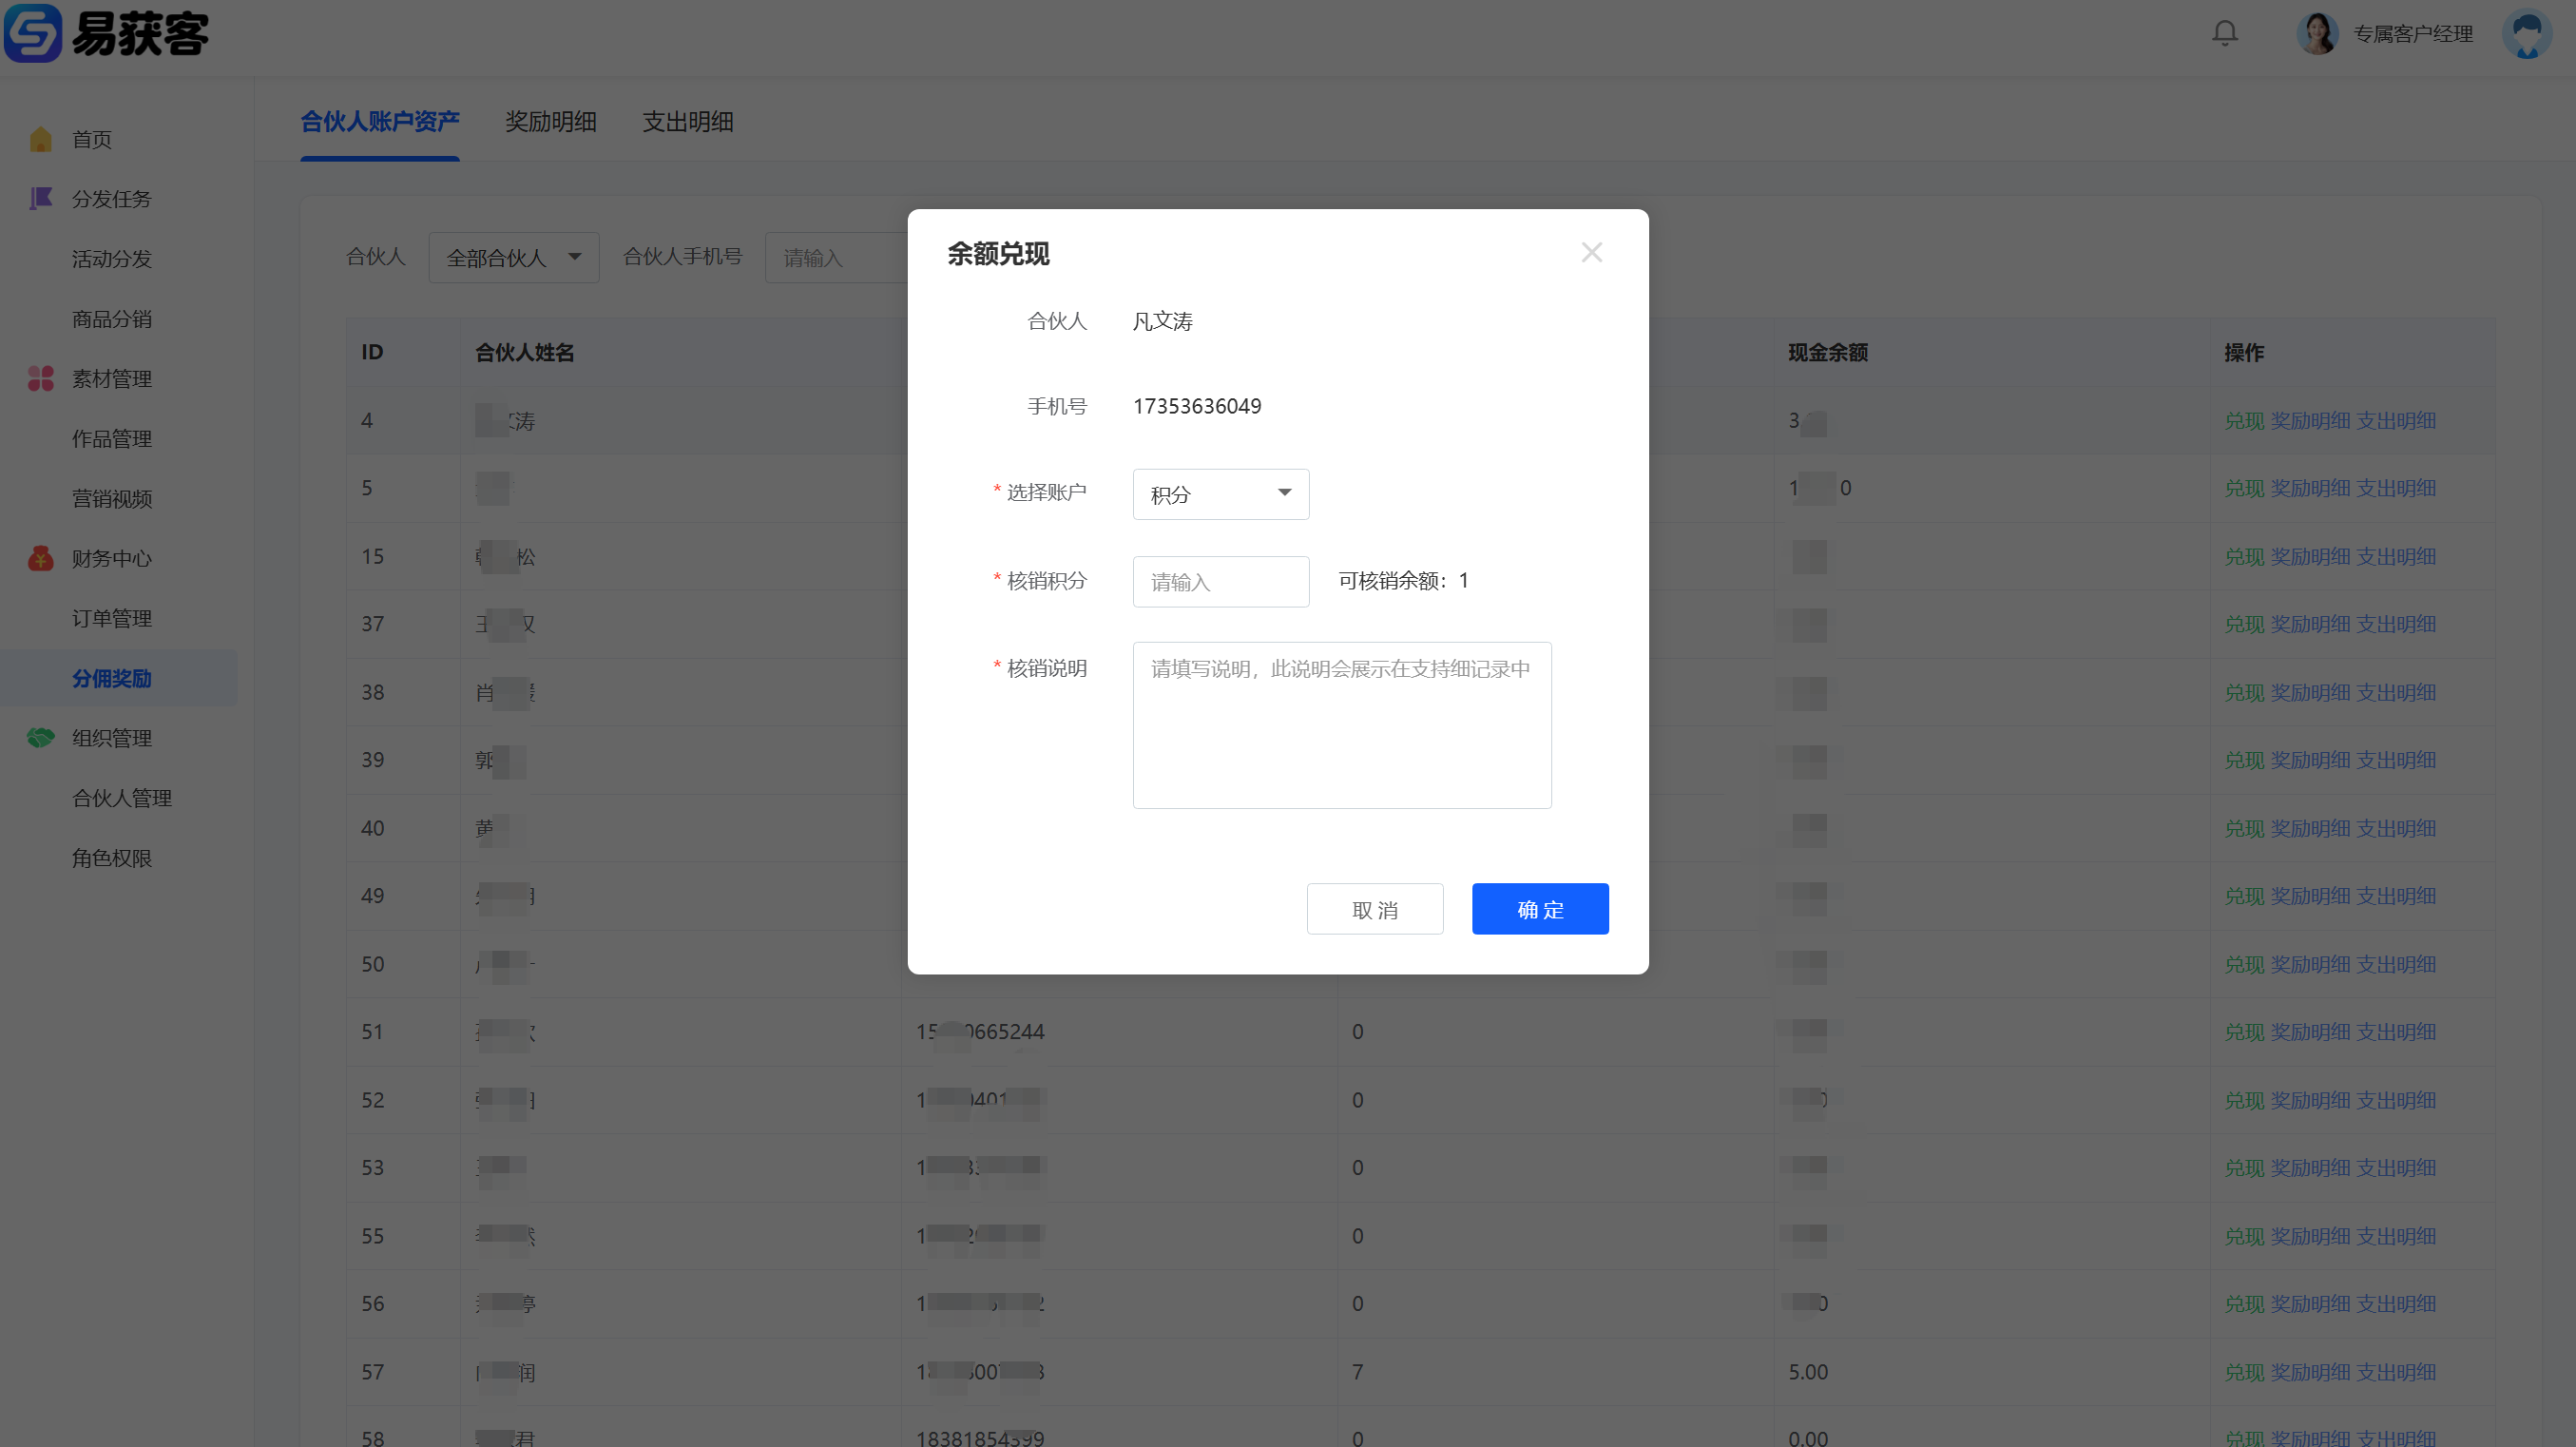Viewport: 2576px width, 1447px height.
Task: Focus the 核销积分 input field
Action: coord(1220,582)
